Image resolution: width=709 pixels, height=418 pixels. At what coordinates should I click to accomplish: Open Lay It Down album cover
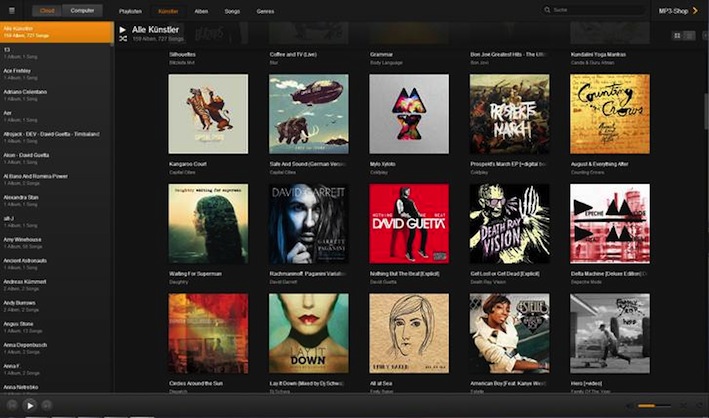coord(308,333)
